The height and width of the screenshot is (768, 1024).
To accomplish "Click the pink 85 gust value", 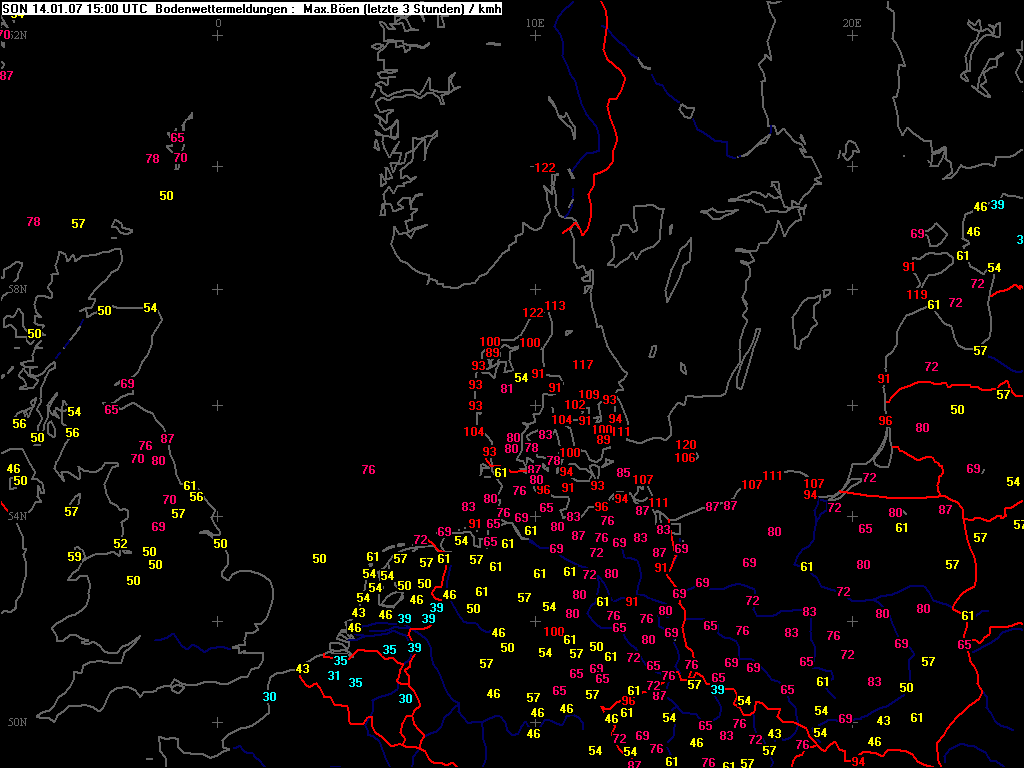I will pyautogui.click(x=623, y=473).
